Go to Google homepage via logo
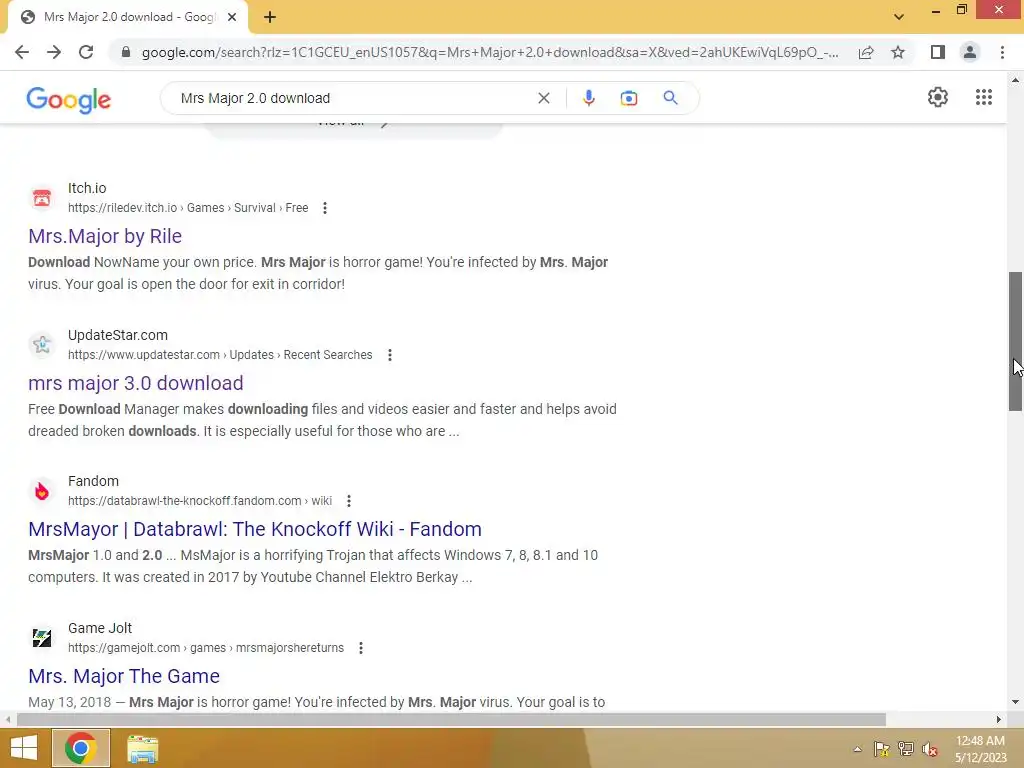Image resolution: width=1024 pixels, height=768 pixels. coord(69,100)
